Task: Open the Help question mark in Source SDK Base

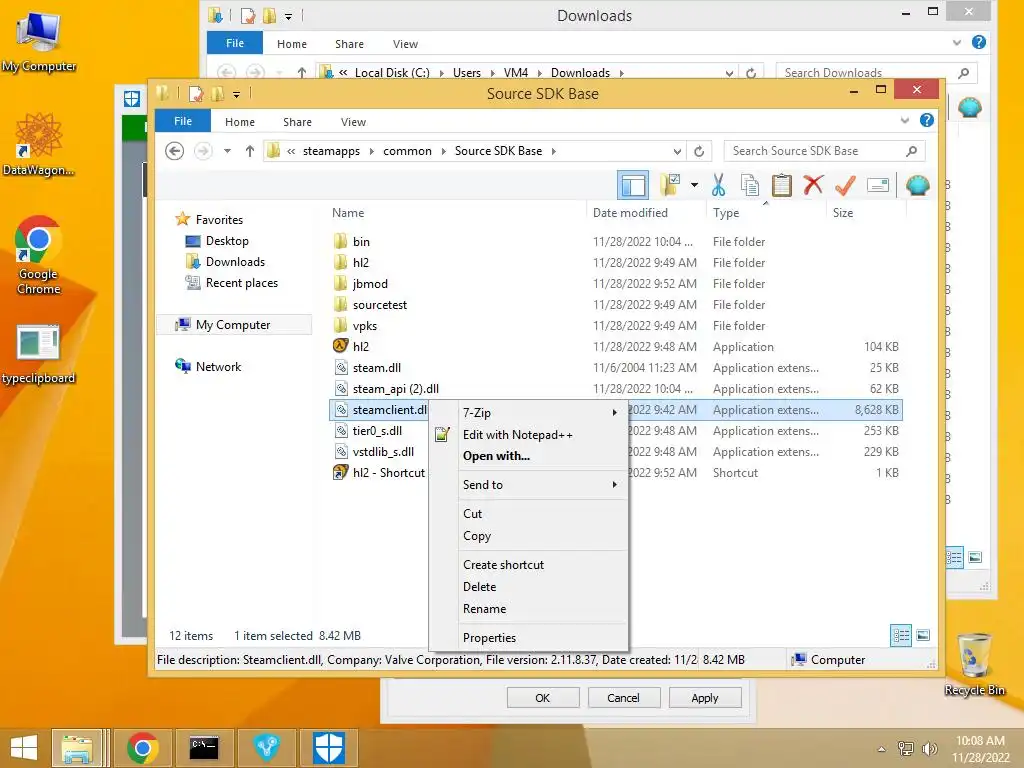Action: (x=926, y=120)
